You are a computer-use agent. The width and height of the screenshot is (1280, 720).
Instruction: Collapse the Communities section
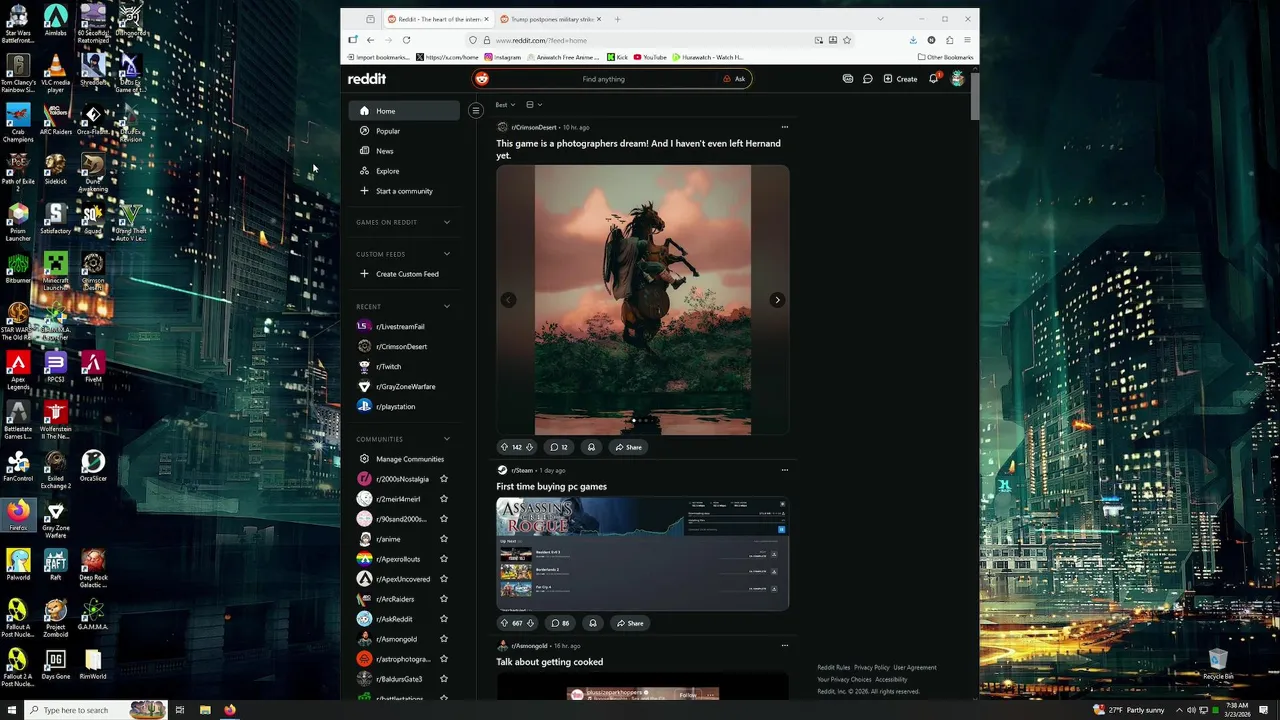(446, 439)
